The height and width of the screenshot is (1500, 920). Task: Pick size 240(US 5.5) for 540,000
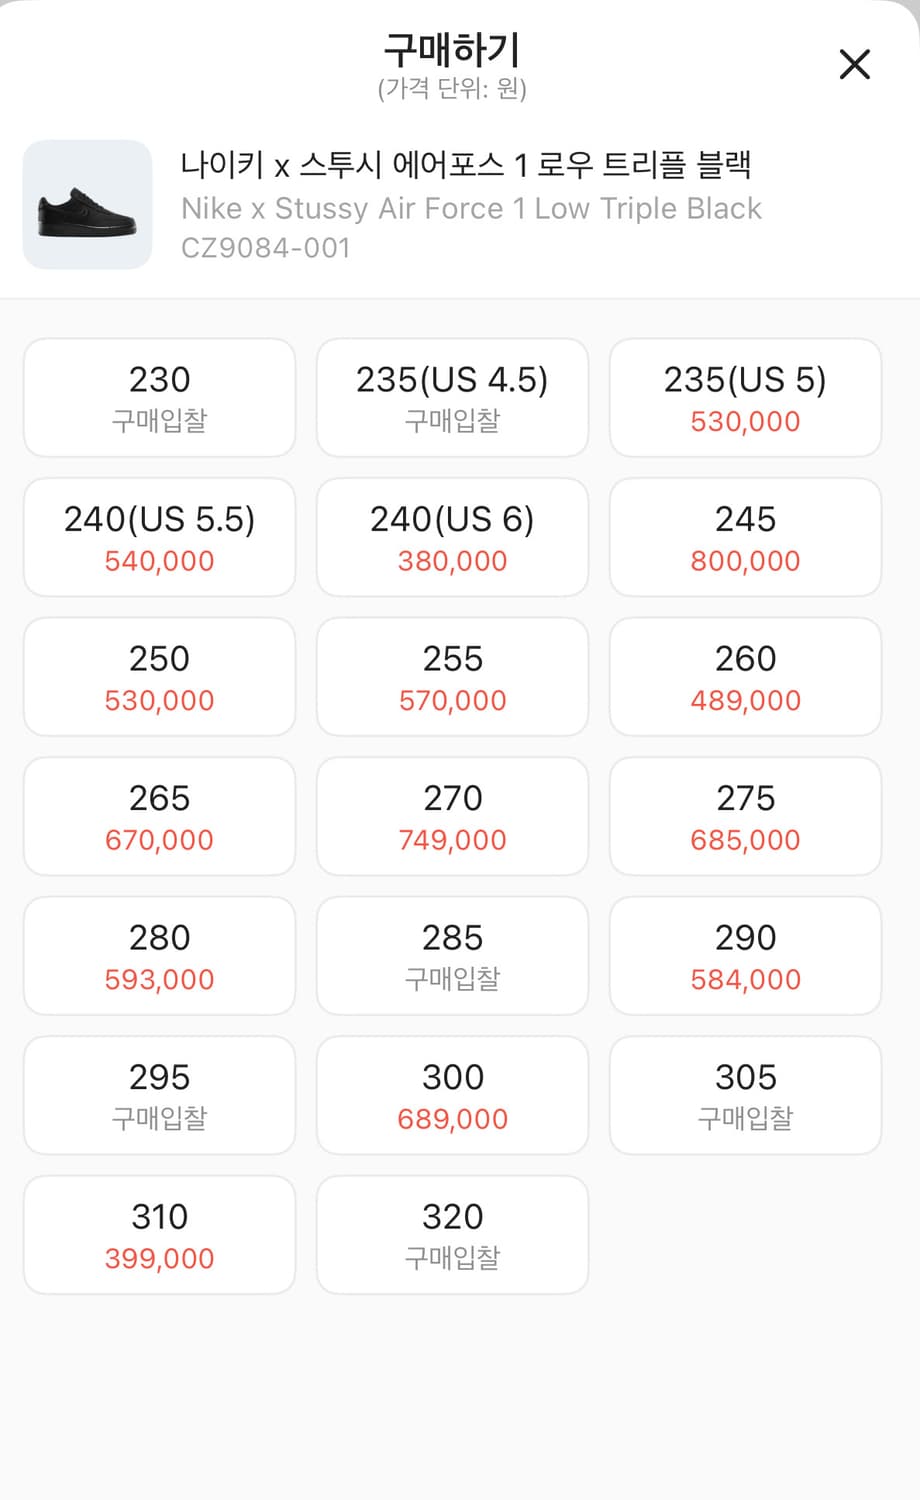click(159, 538)
